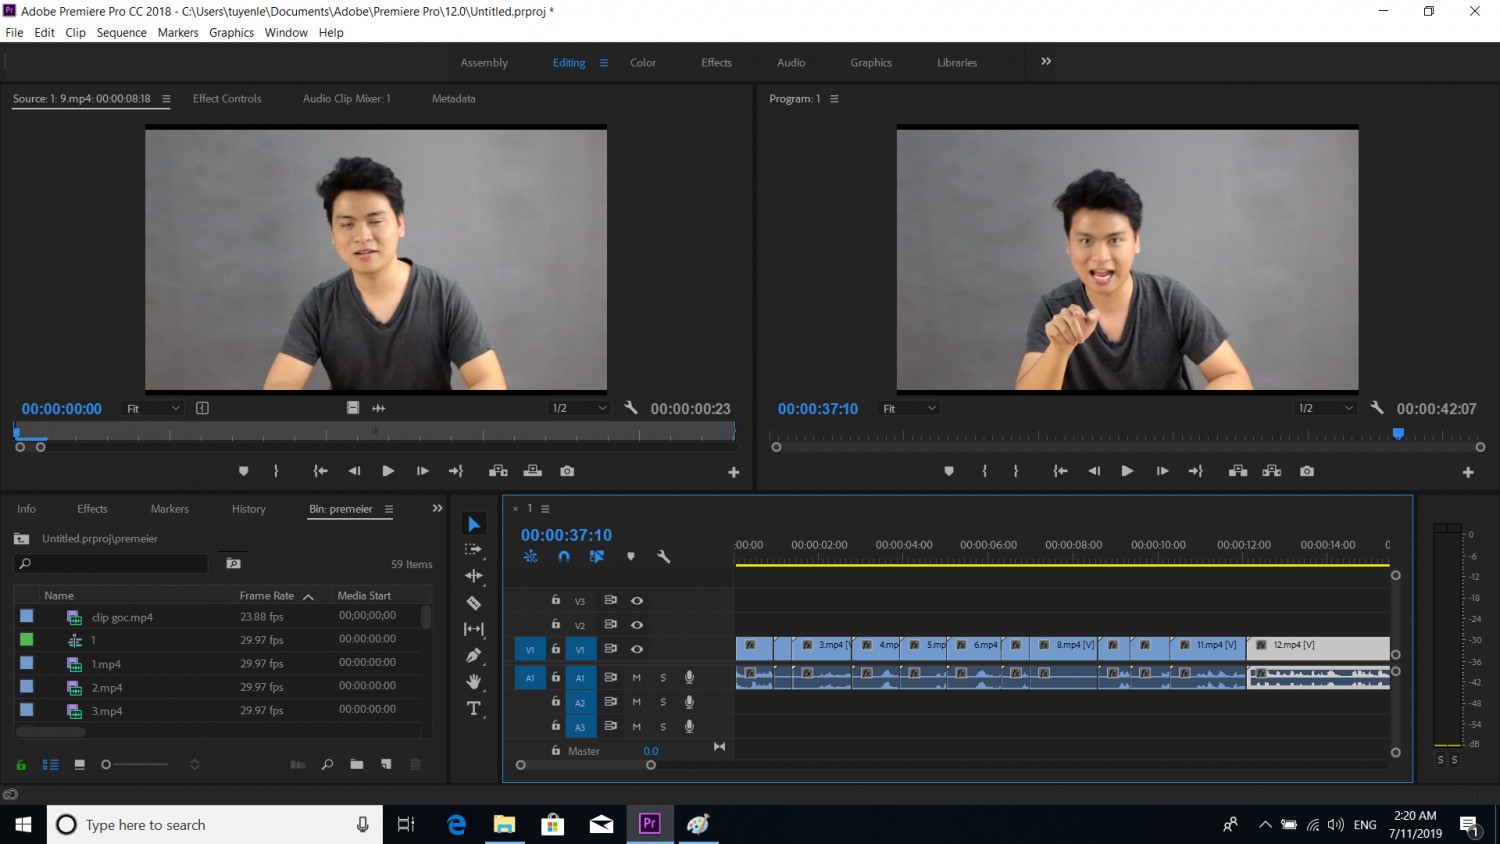Open Program monitor settings wrench
Screen dimensions: 1500x844
pos(1377,408)
